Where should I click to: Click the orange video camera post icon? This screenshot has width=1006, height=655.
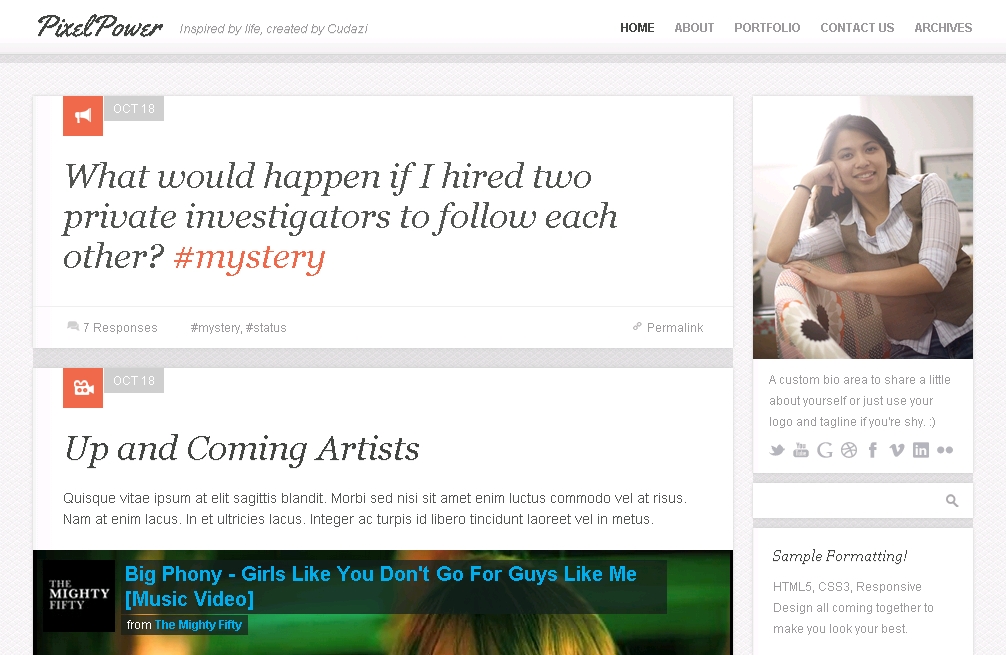point(83,388)
